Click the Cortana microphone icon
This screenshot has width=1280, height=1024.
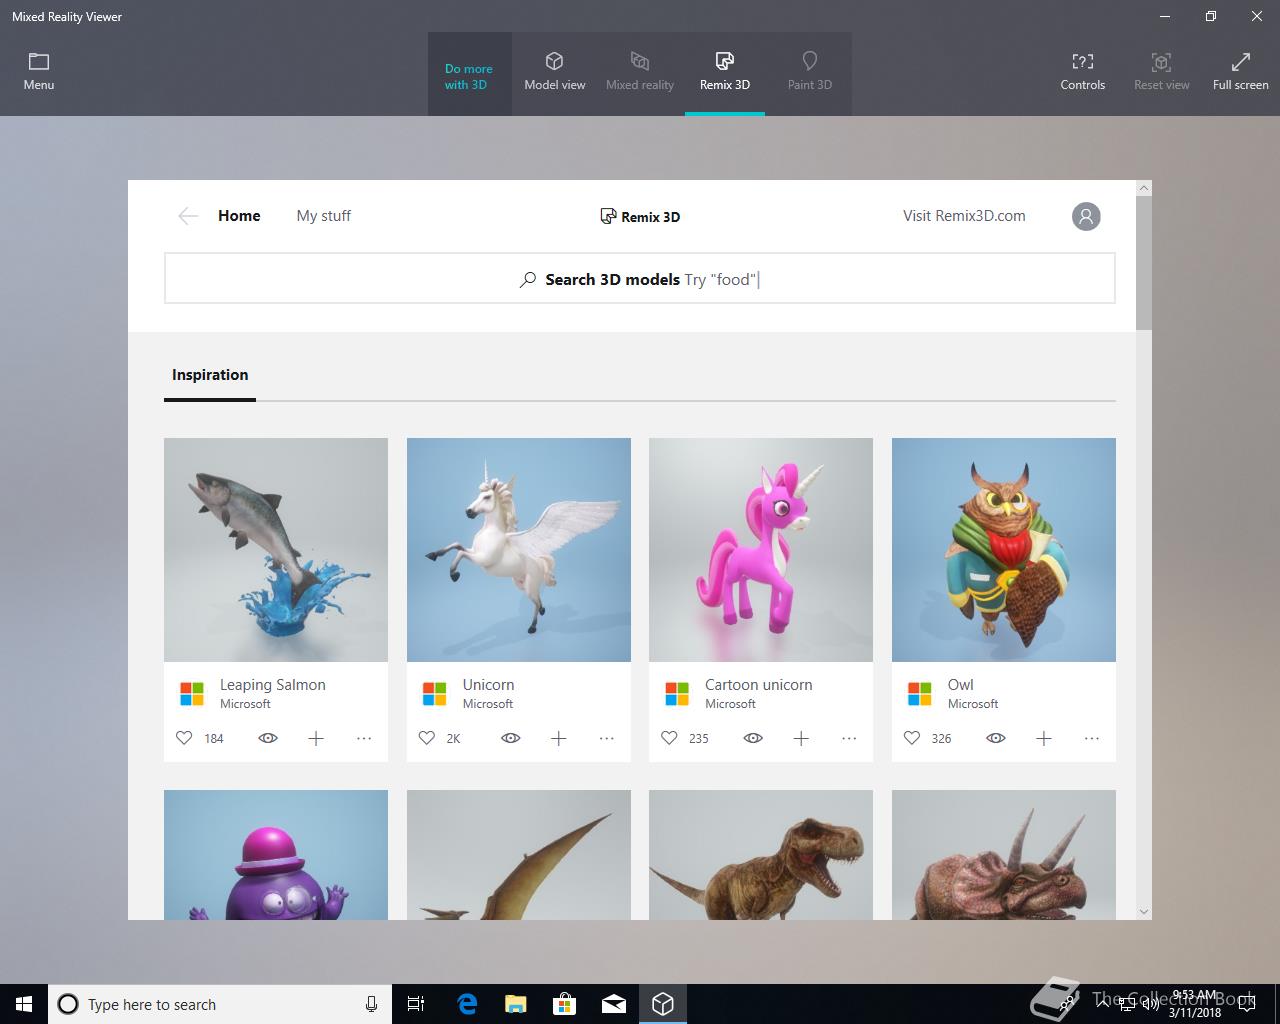[x=371, y=1004]
